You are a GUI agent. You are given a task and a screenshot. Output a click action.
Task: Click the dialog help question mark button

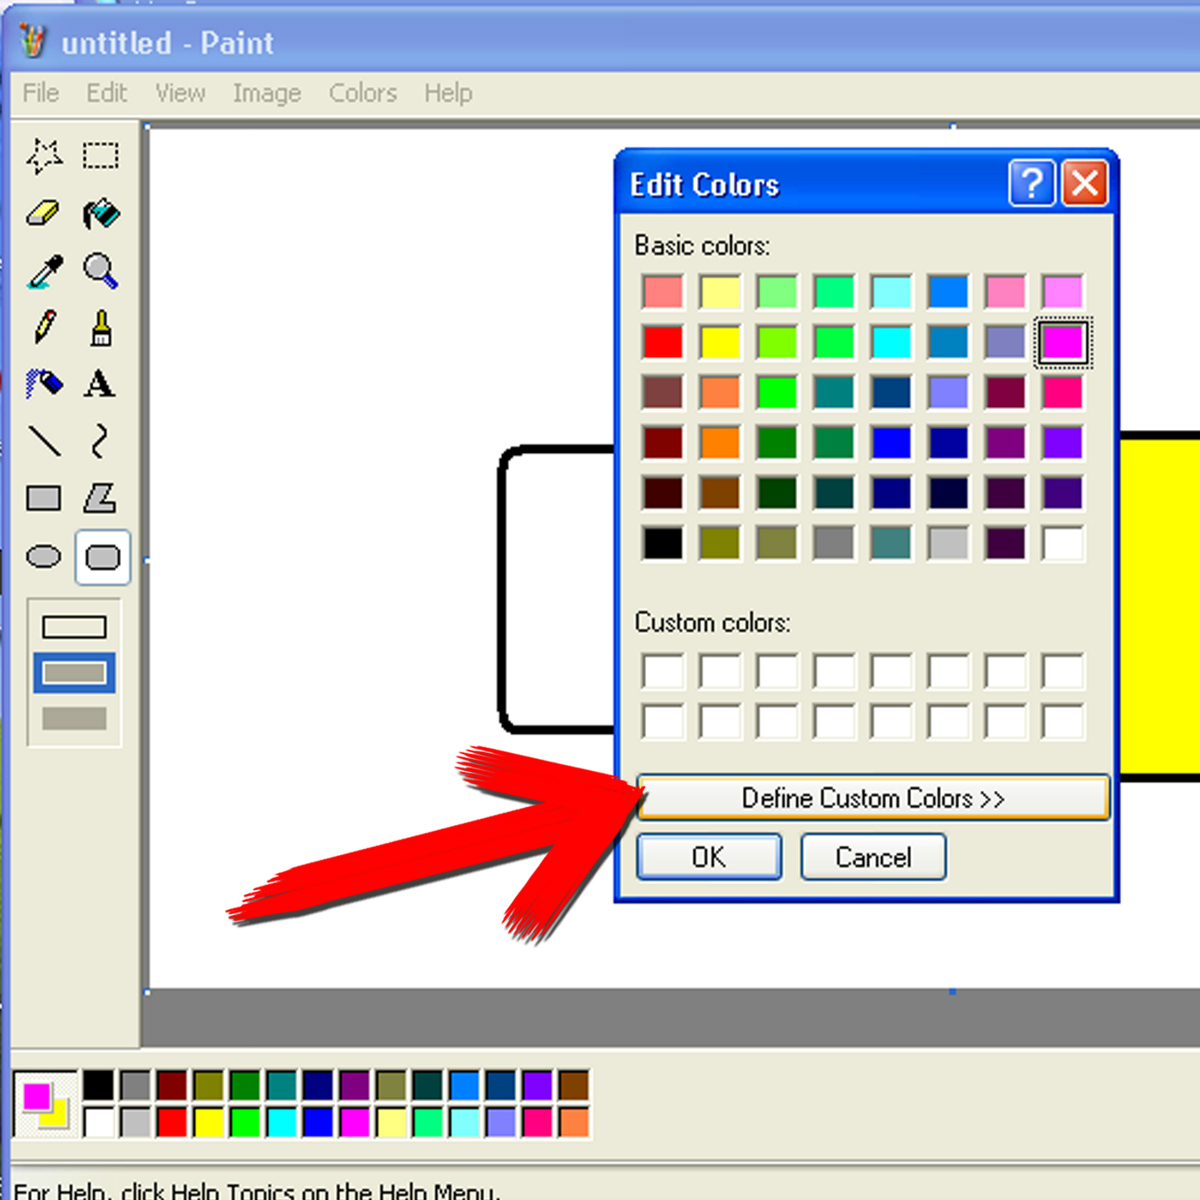point(1032,184)
